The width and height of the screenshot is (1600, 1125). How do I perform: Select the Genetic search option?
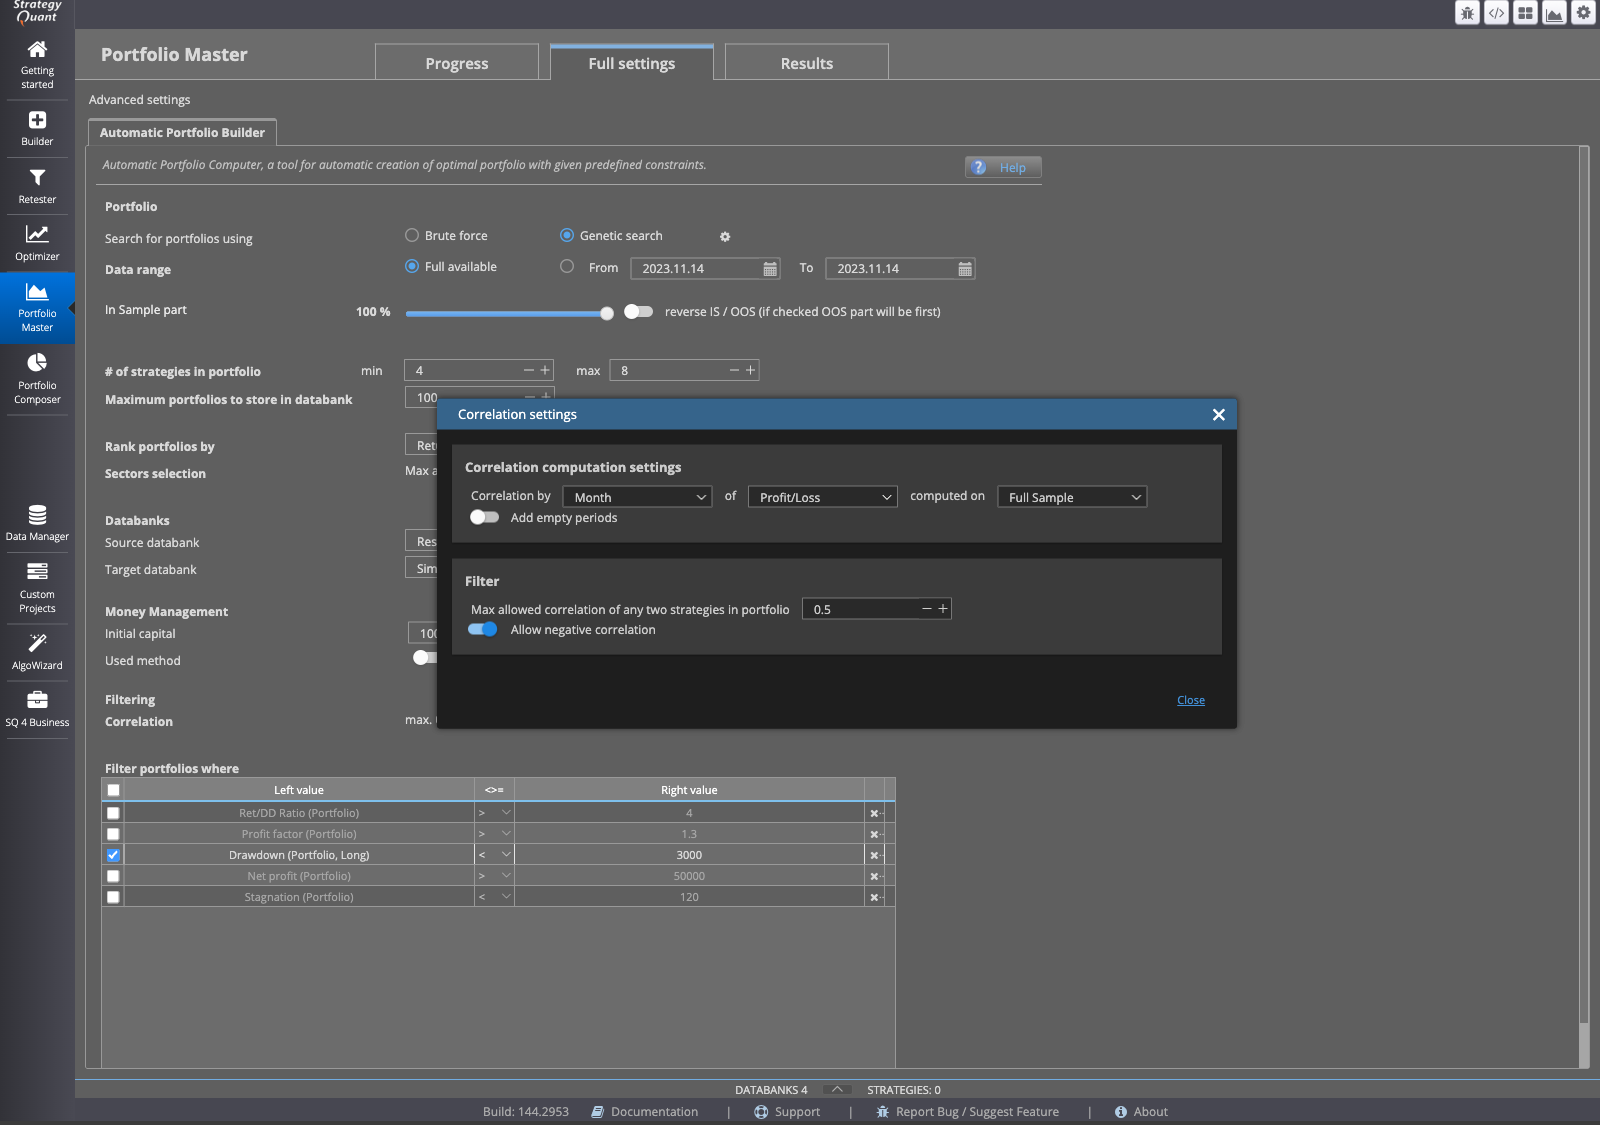[x=567, y=236]
